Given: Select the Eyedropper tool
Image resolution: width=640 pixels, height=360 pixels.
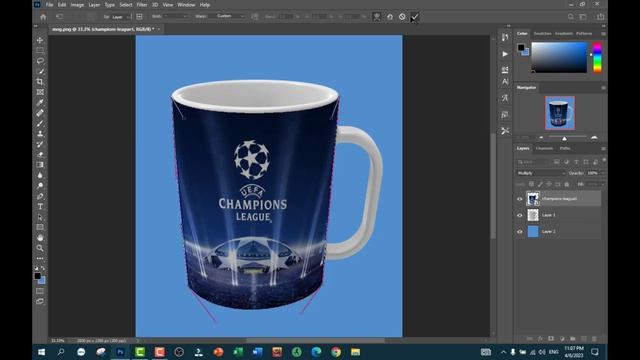Looking at the screenshot, I should coord(40,102).
